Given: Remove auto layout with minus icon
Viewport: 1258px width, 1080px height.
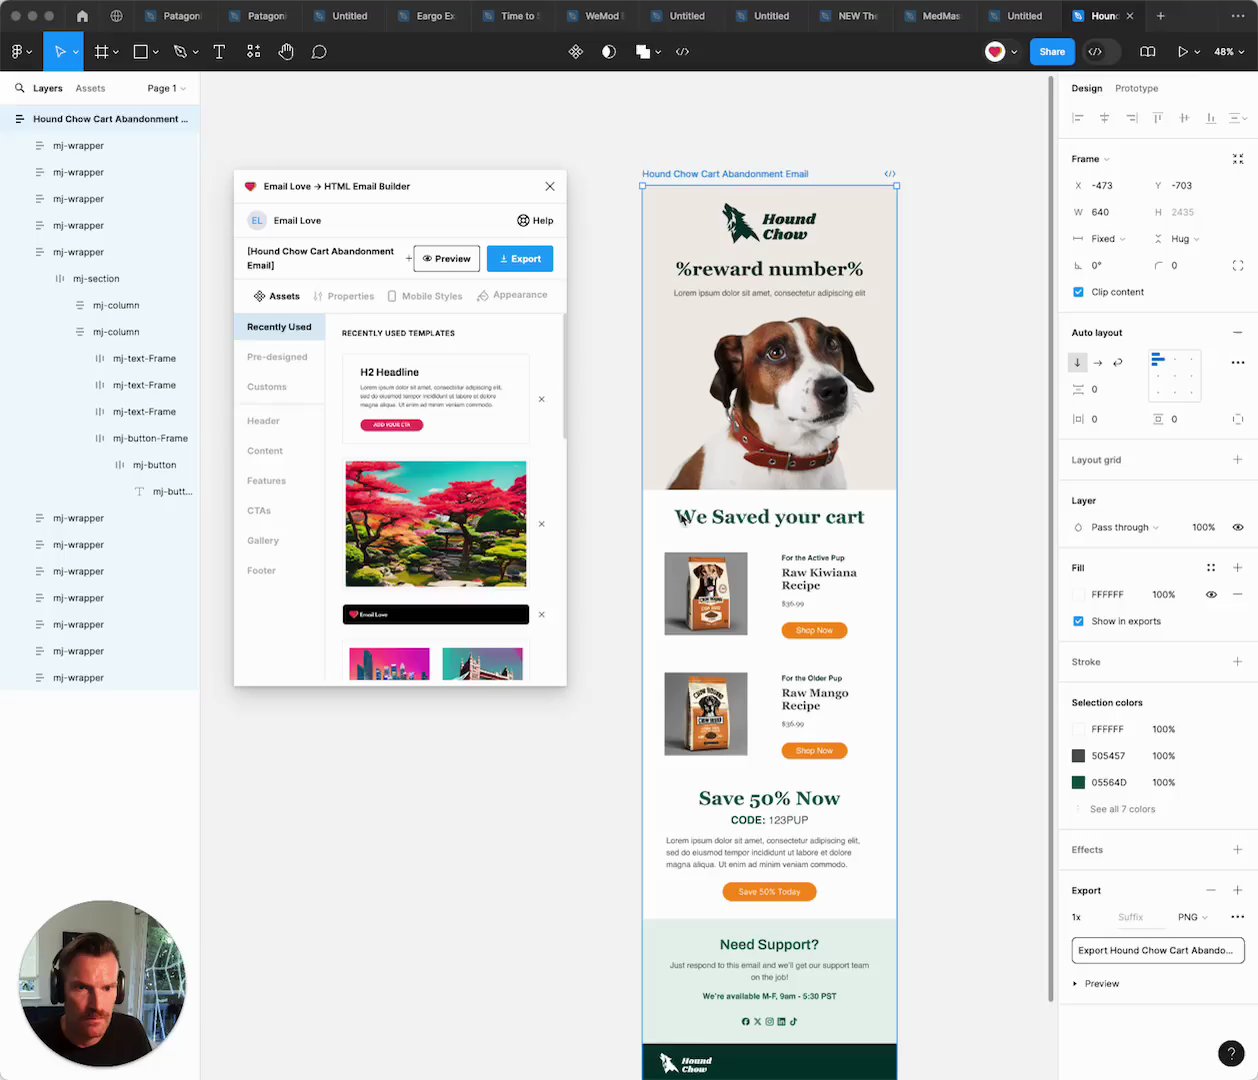Looking at the screenshot, I should pyautogui.click(x=1237, y=332).
